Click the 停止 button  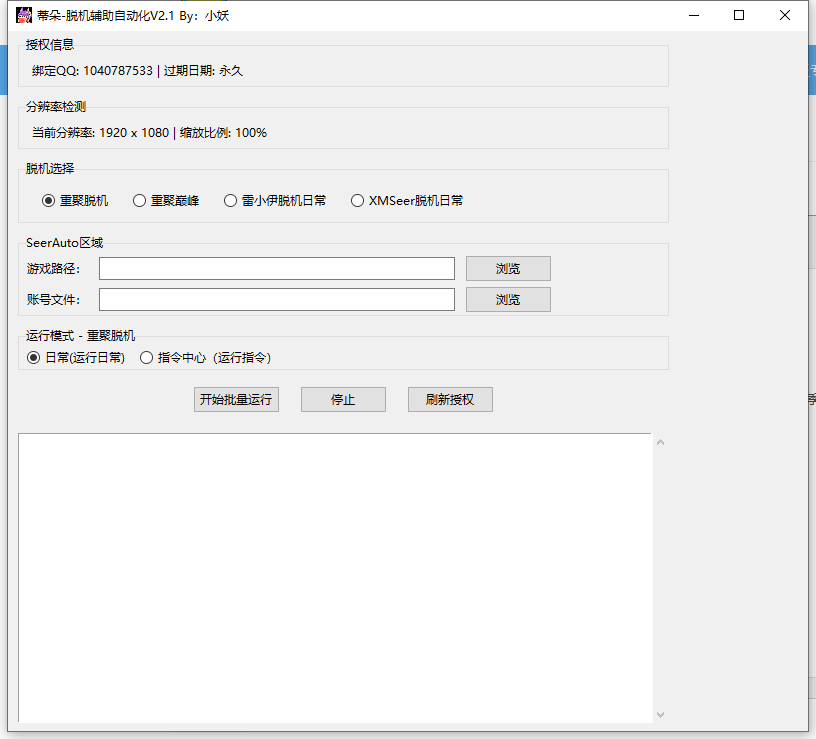[x=343, y=399]
